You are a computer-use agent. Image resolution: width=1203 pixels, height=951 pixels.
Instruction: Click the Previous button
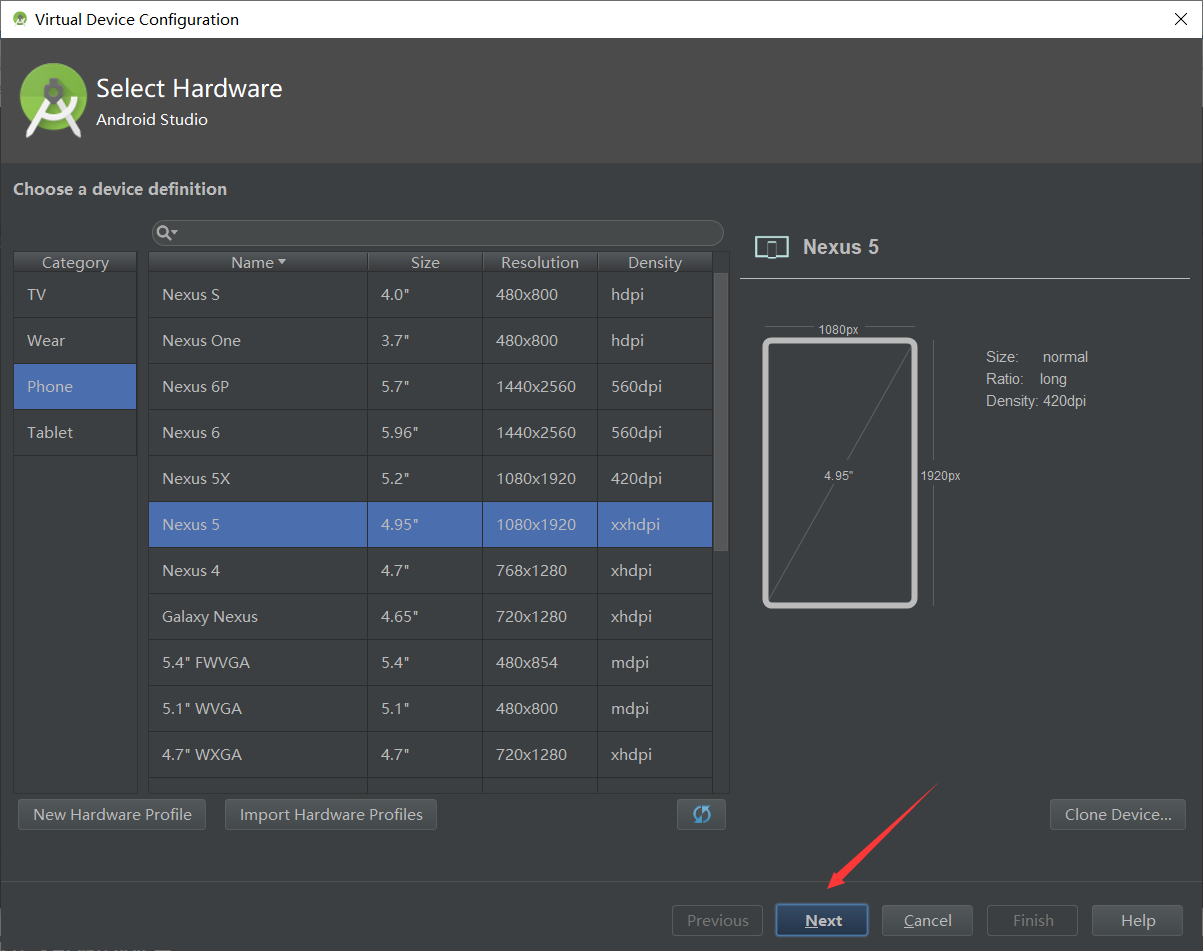[717, 920]
